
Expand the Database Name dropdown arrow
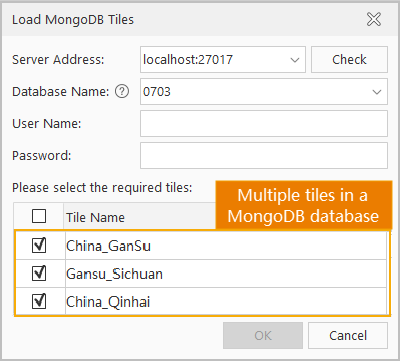point(377,92)
